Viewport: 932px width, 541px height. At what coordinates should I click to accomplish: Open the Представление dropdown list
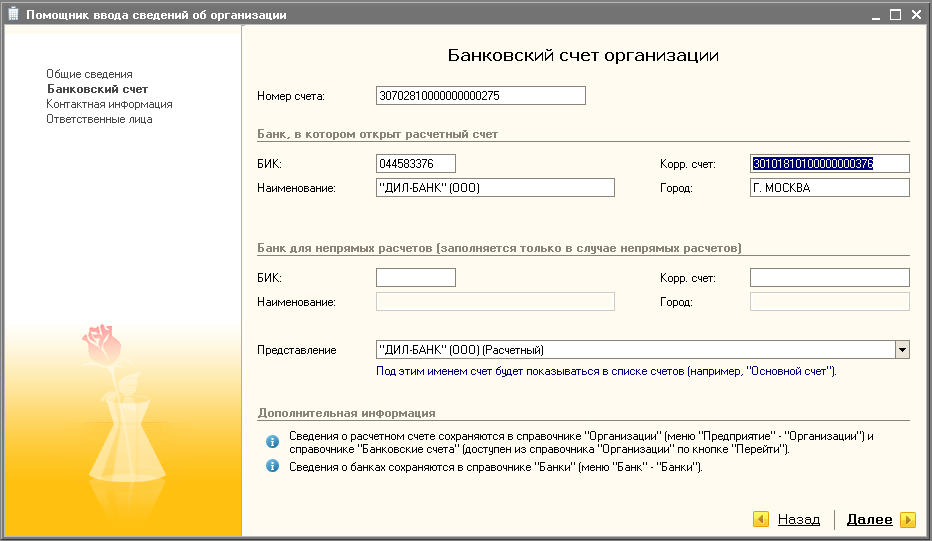(x=902, y=349)
